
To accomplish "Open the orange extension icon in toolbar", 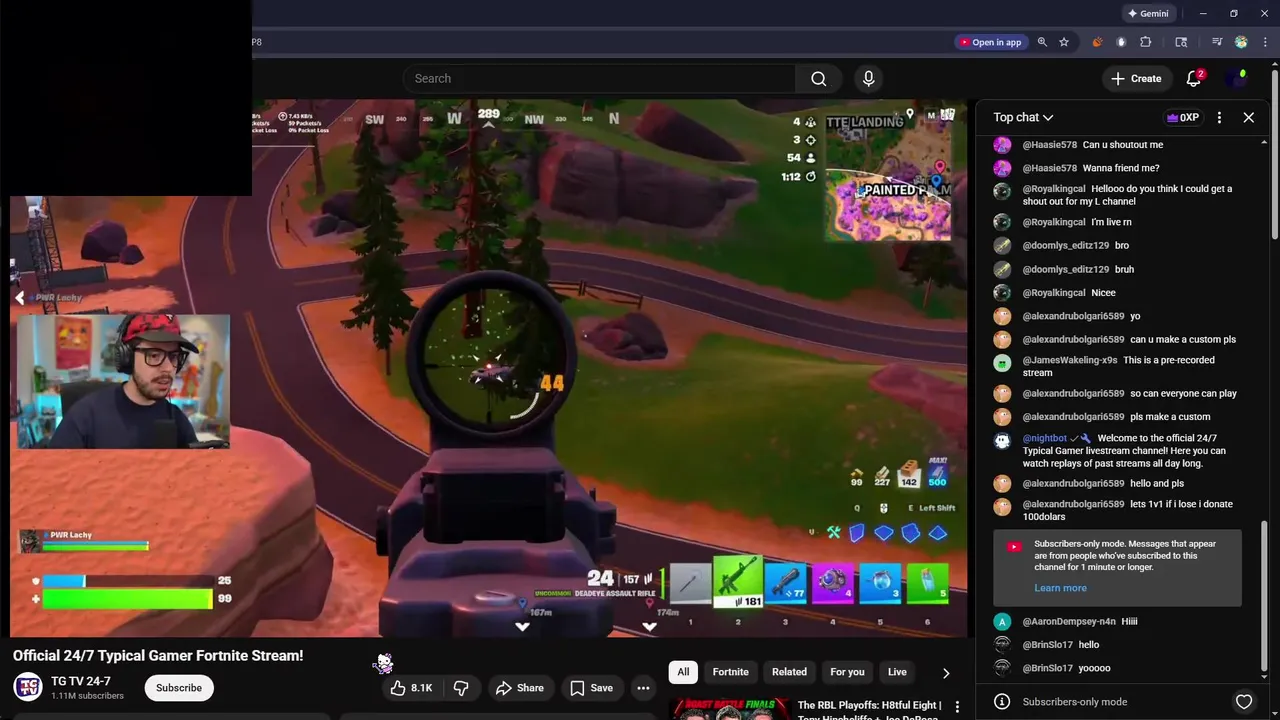I will coord(1097,42).
